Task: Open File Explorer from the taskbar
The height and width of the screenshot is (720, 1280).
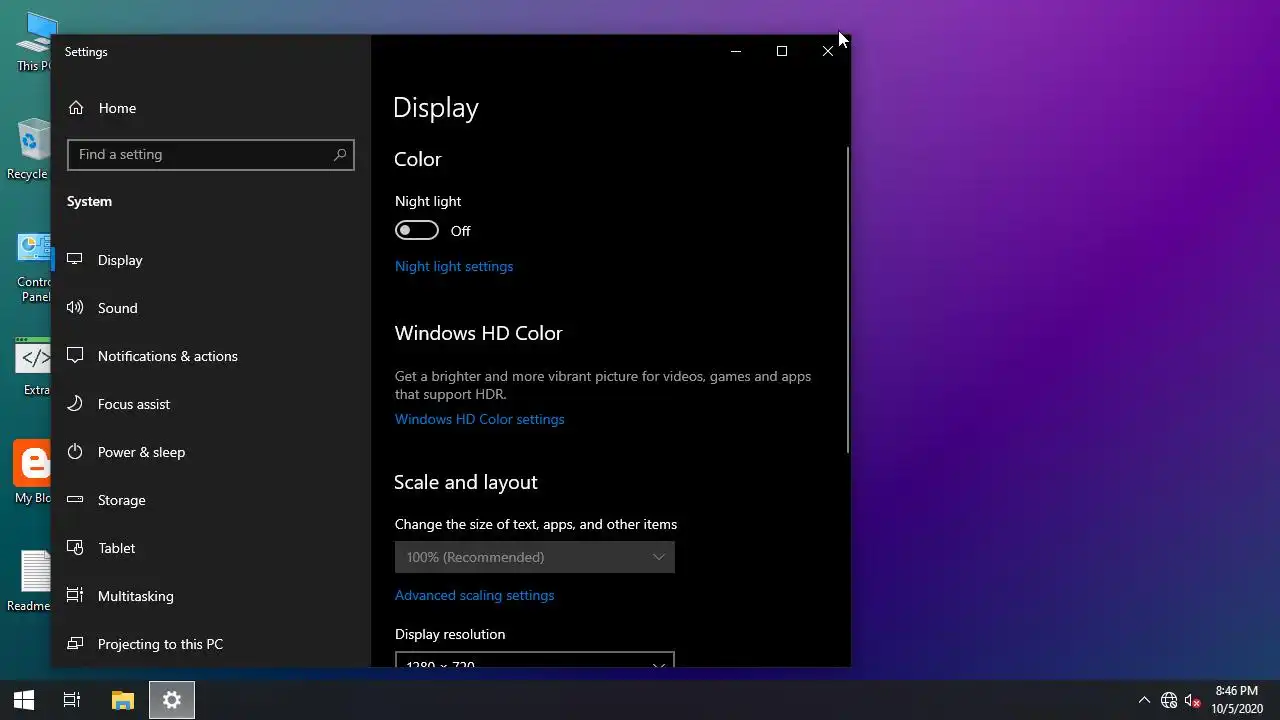Action: click(122, 700)
